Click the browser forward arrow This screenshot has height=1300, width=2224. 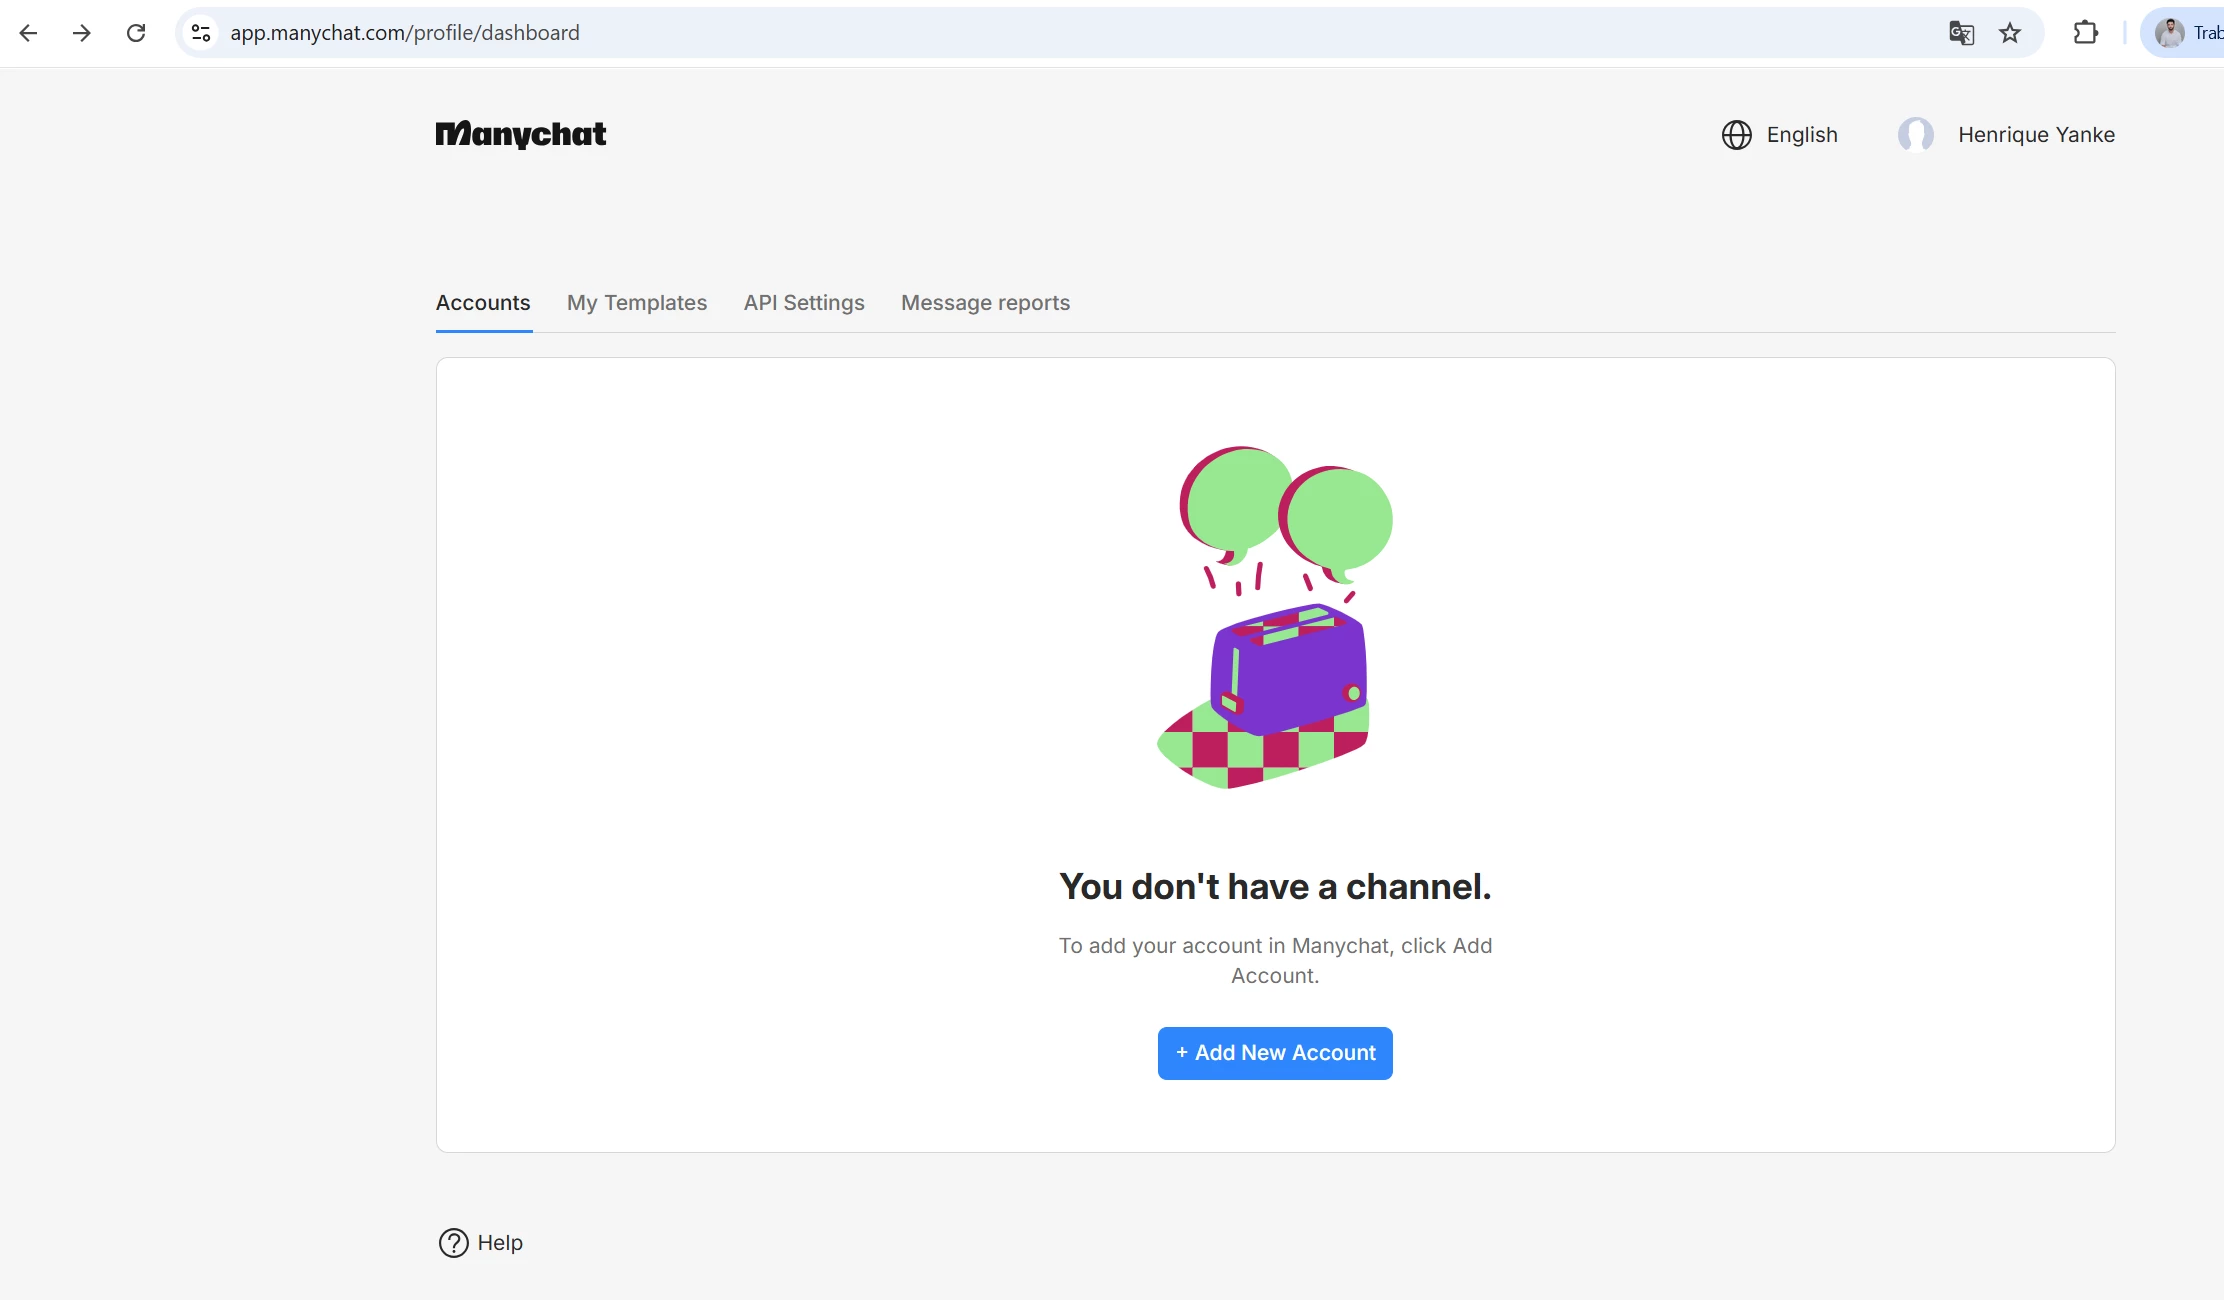click(x=82, y=33)
